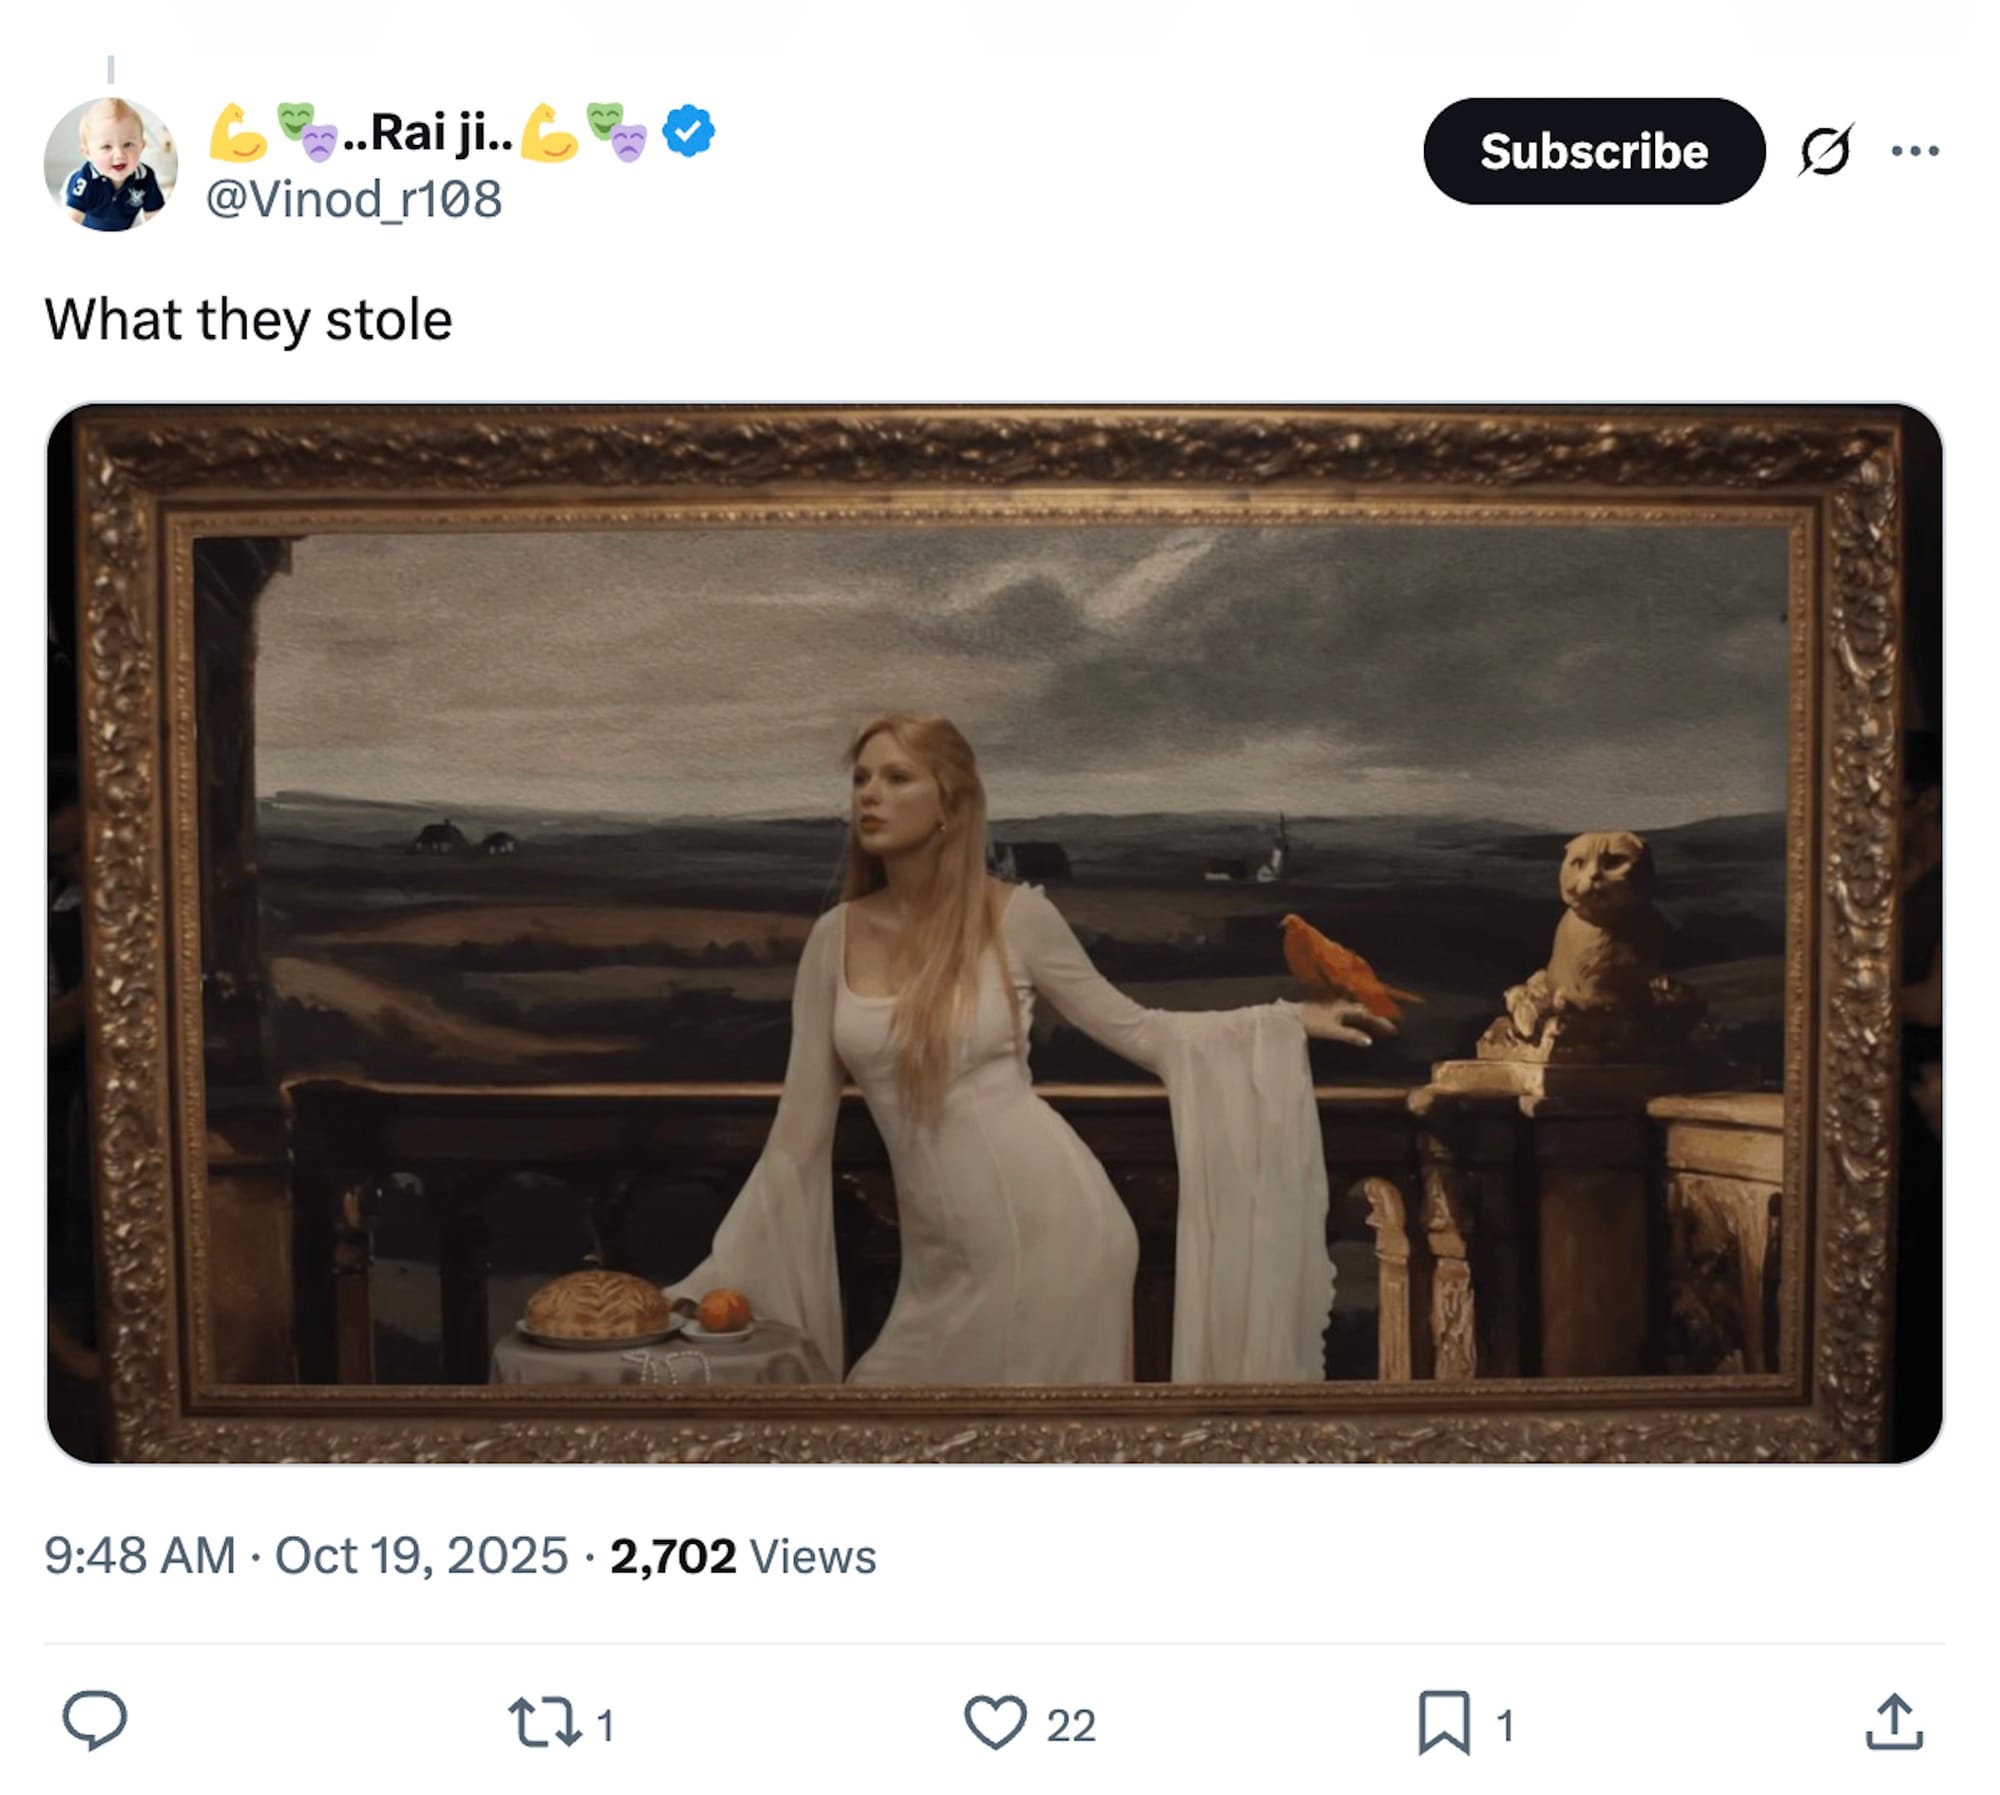Open the baby profile avatar
This screenshot has width=2000, height=1795.
click(111, 164)
